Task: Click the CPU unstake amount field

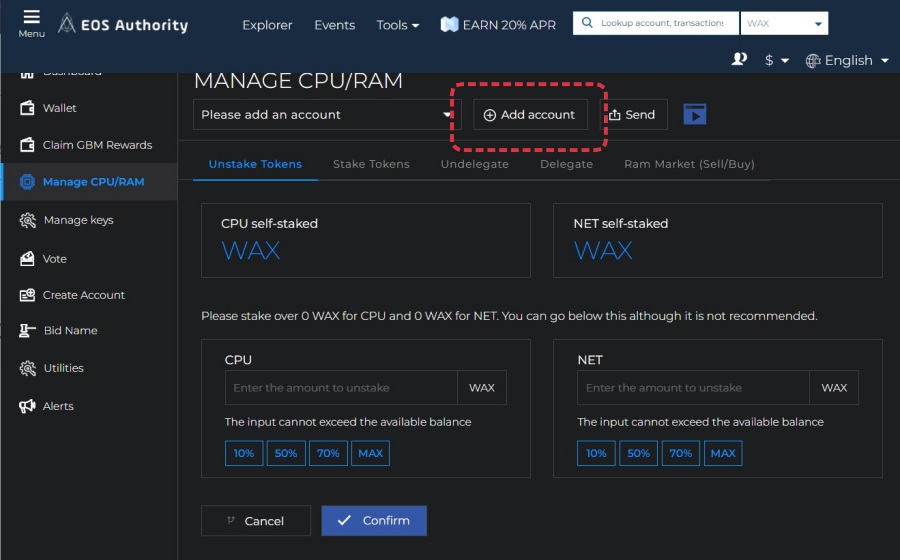Action: (x=342, y=388)
